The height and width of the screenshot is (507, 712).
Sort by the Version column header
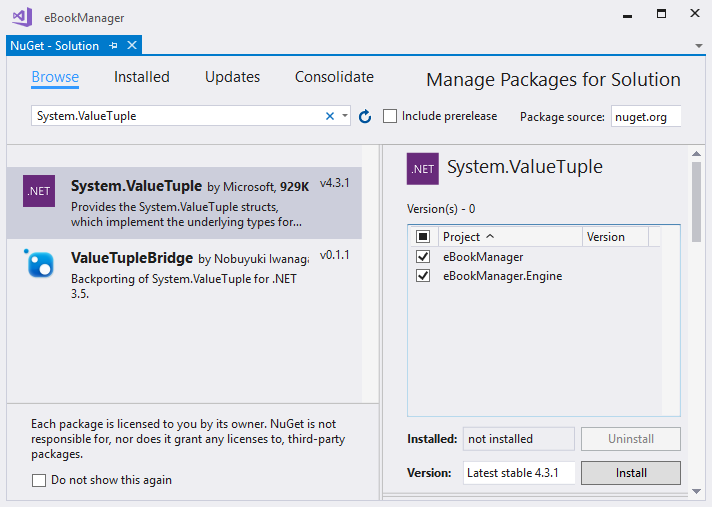click(615, 236)
